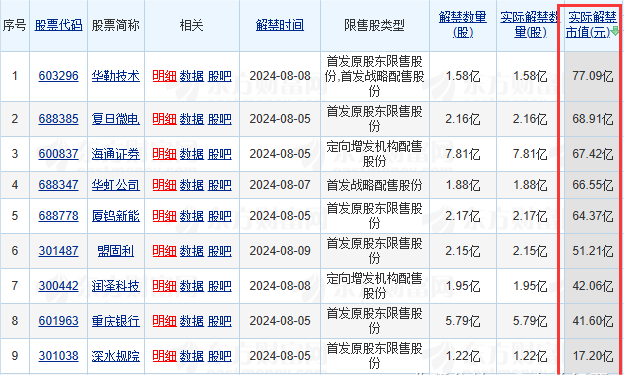Click 数据 link in 华勤技术 row
The height and width of the screenshot is (375, 624).
[x=192, y=76]
